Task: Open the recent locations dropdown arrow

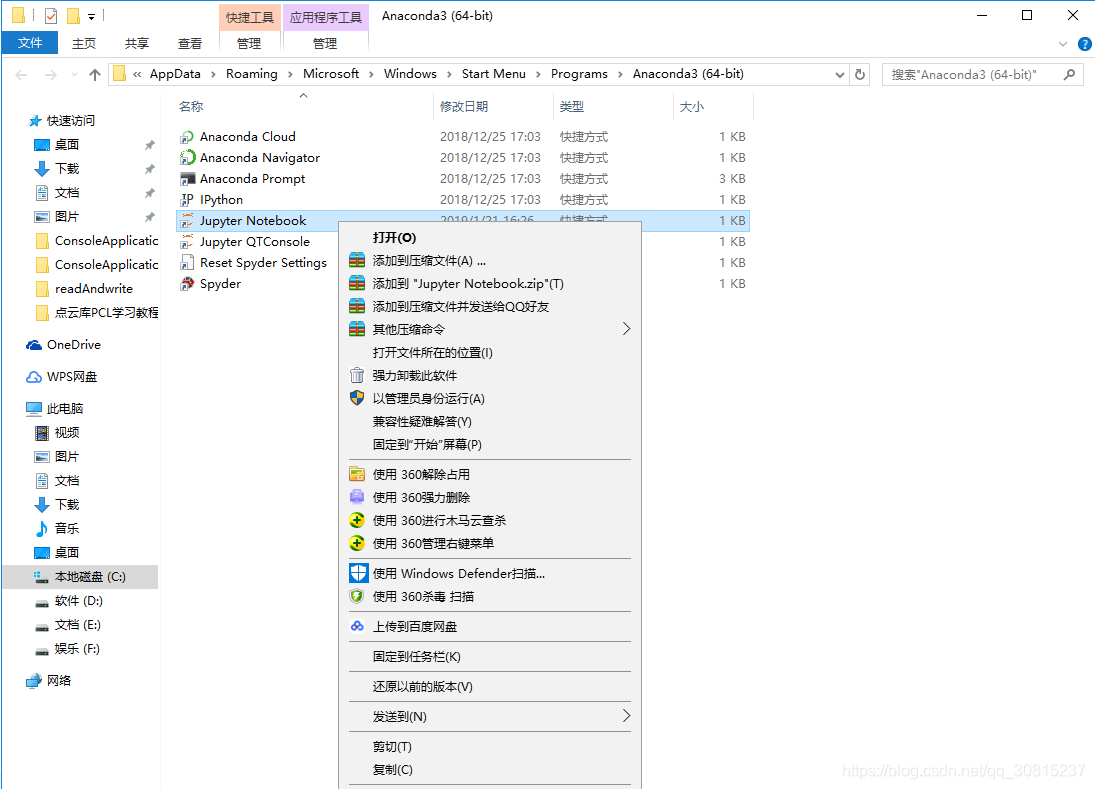Action: (x=74, y=75)
